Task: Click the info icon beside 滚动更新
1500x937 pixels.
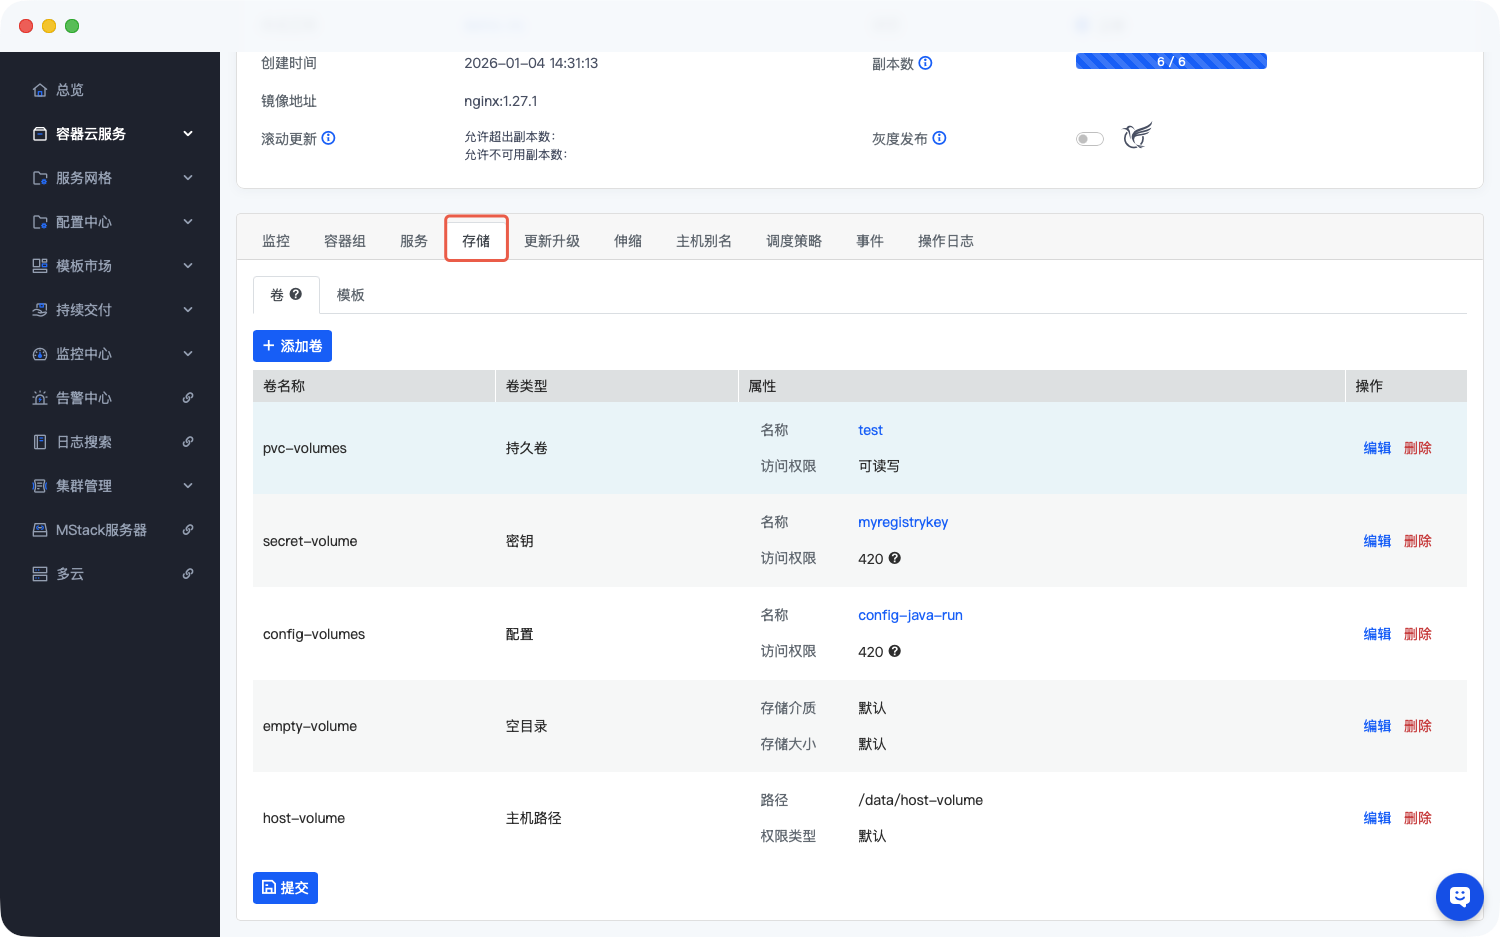Action: [328, 138]
